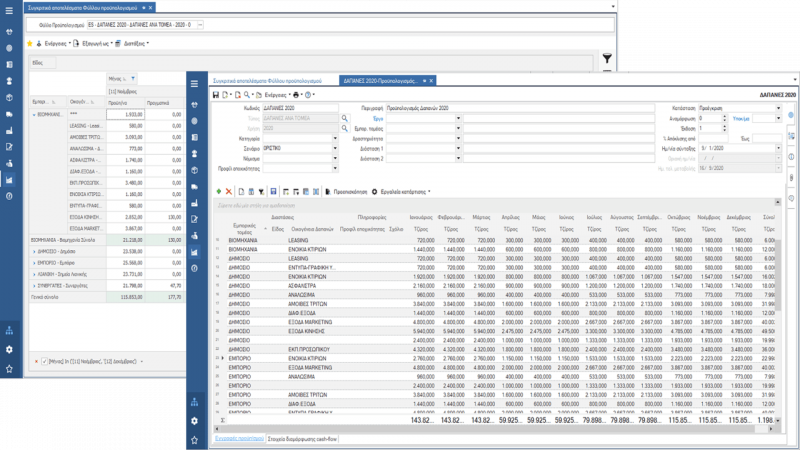Click the Υποκ/μα blue link label

coord(741,118)
